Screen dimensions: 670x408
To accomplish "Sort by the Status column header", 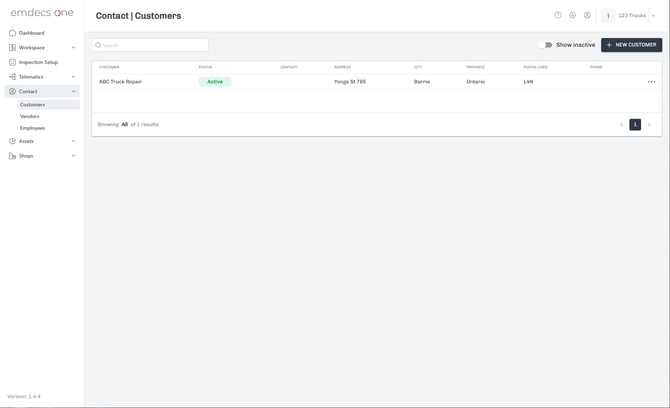I will click(205, 67).
